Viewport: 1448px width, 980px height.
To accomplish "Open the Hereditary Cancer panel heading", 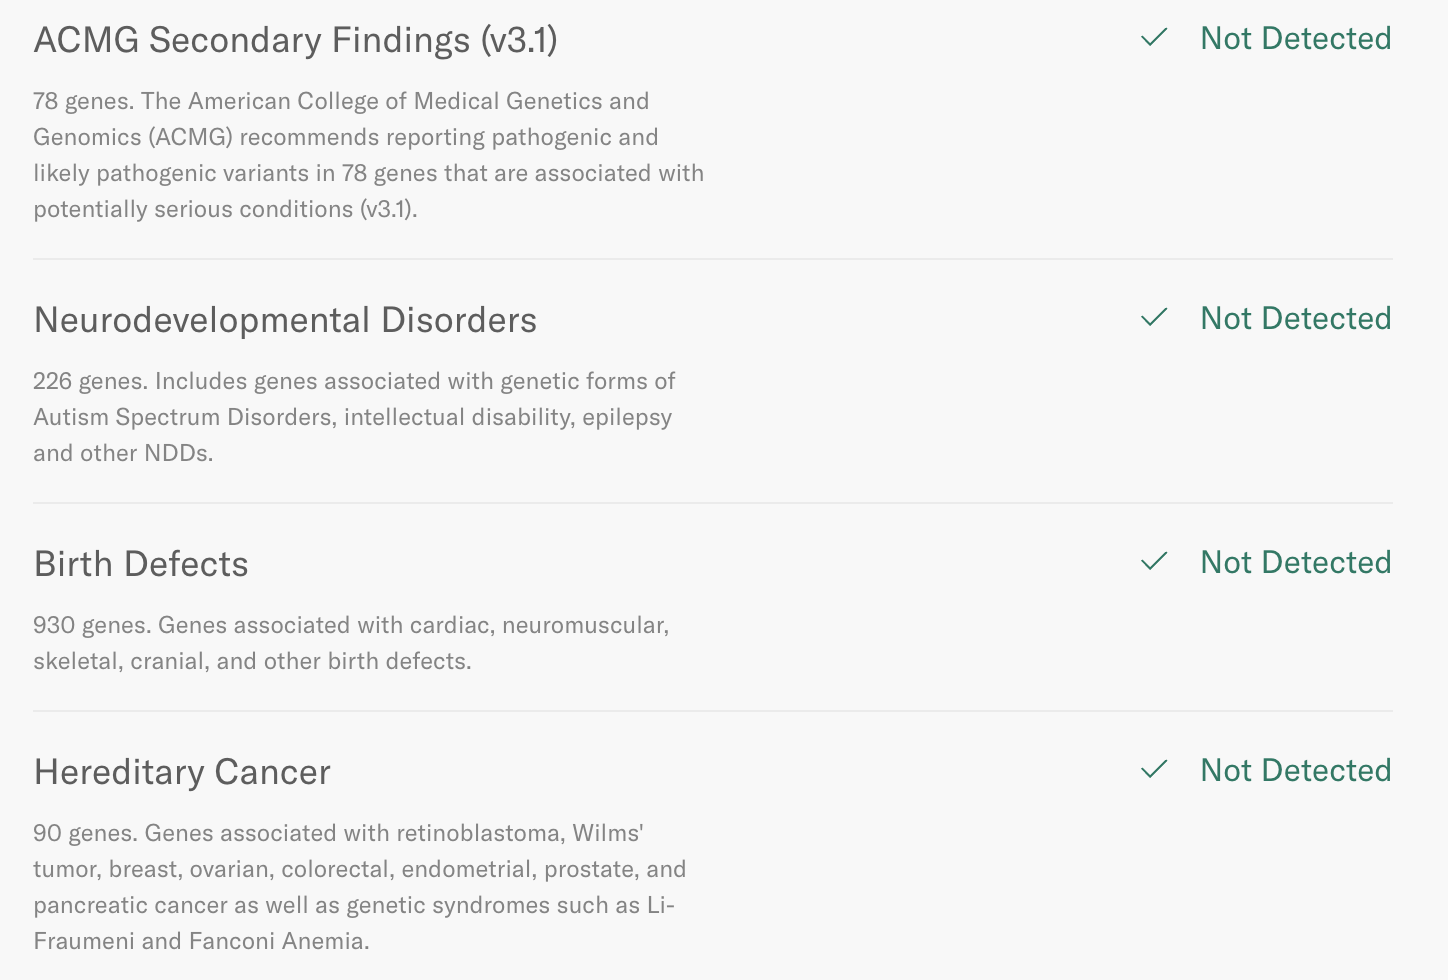I will click(182, 772).
